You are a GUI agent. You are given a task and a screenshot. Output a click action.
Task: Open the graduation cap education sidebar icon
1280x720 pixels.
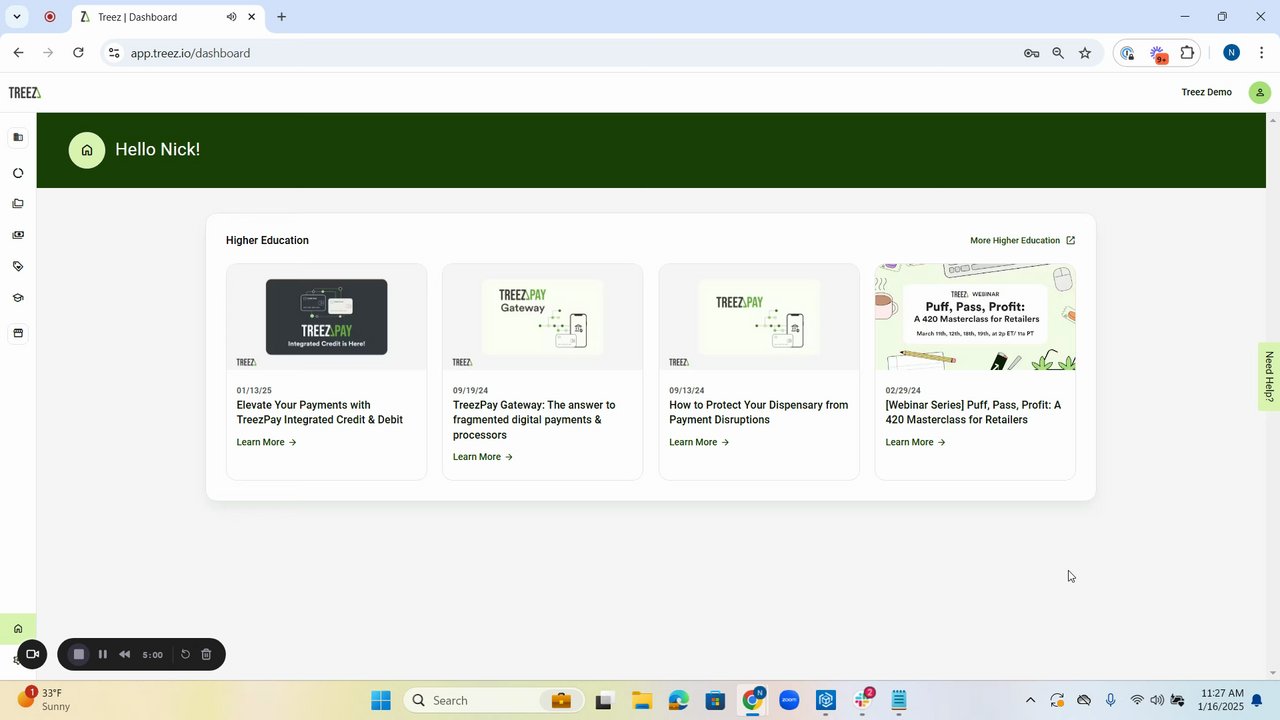pyautogui.click(x=18, y=298)
